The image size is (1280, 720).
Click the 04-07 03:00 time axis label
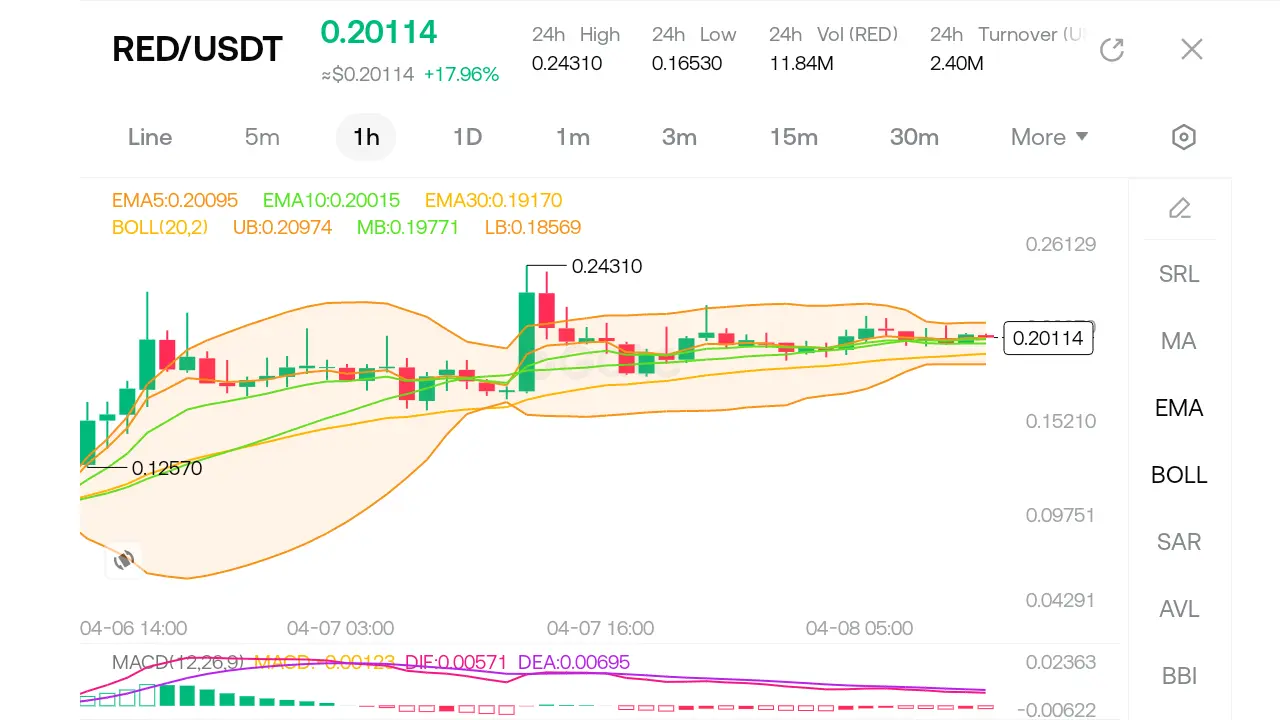340,628
